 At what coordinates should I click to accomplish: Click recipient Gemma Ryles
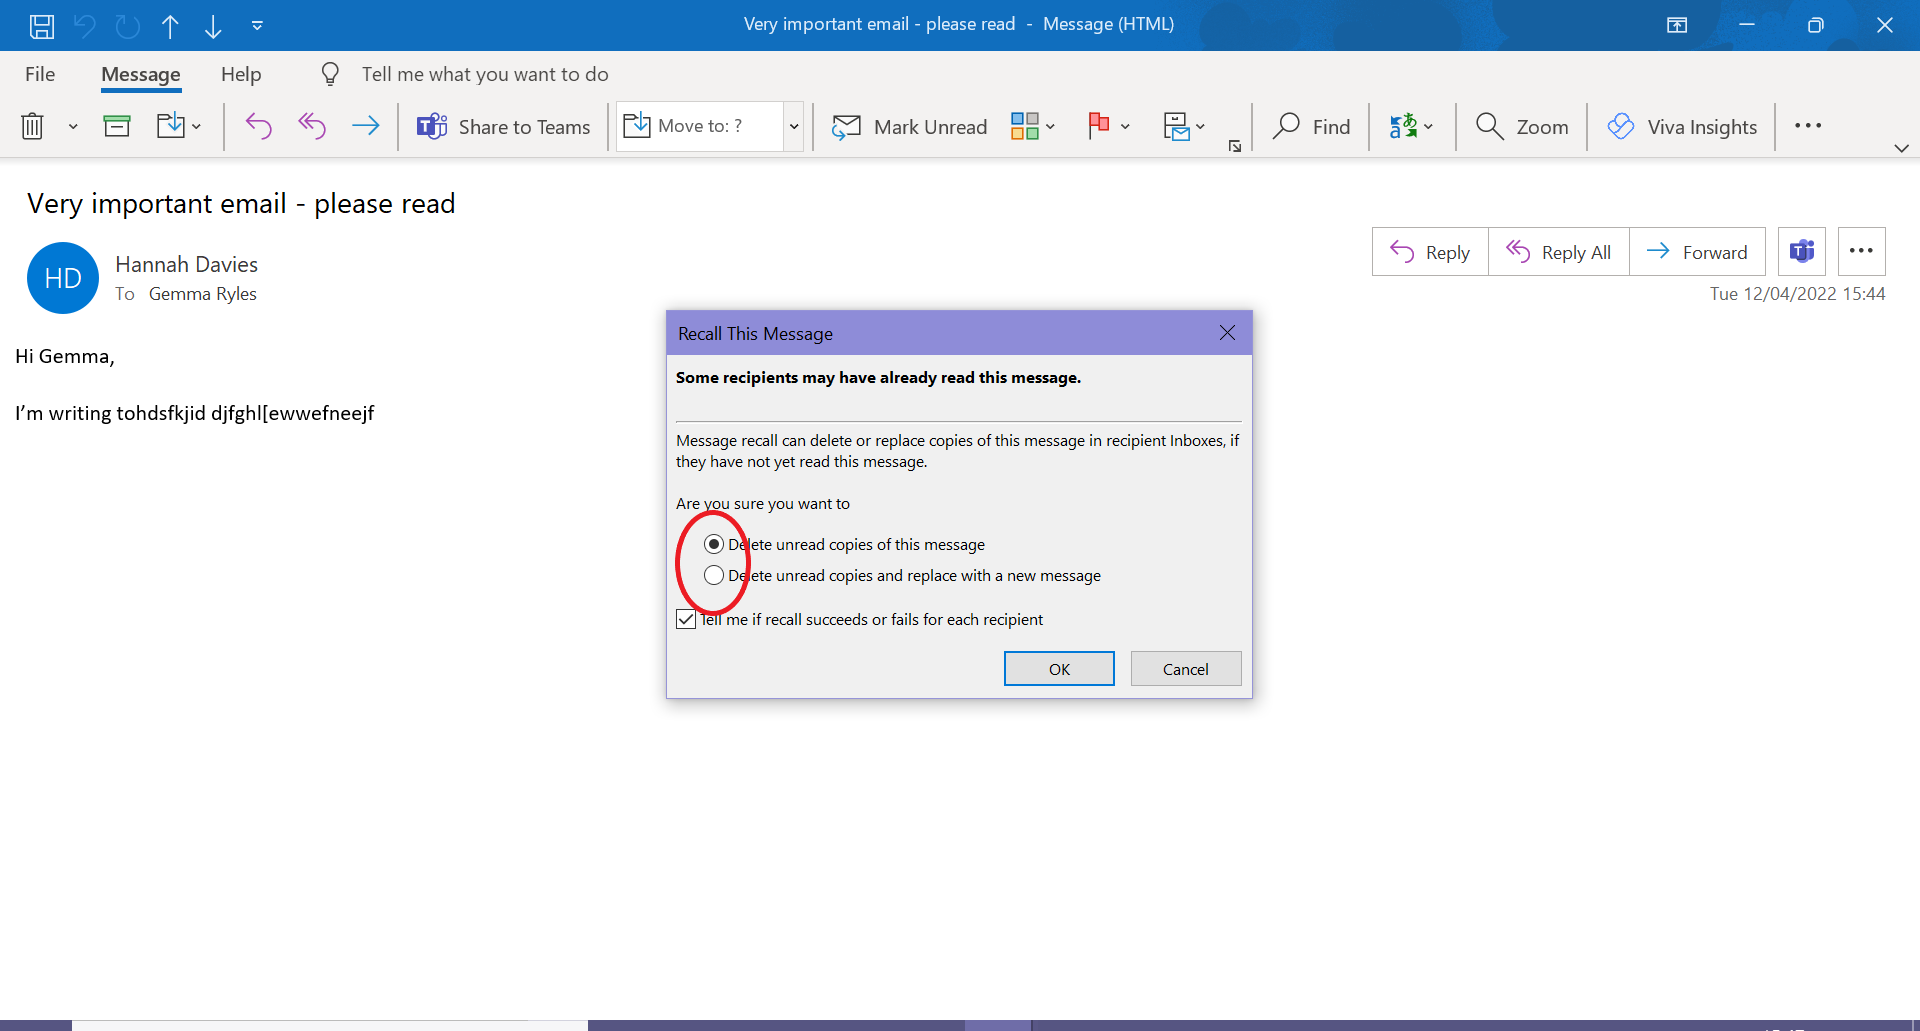pyautogui.click(x=203, y=294)
